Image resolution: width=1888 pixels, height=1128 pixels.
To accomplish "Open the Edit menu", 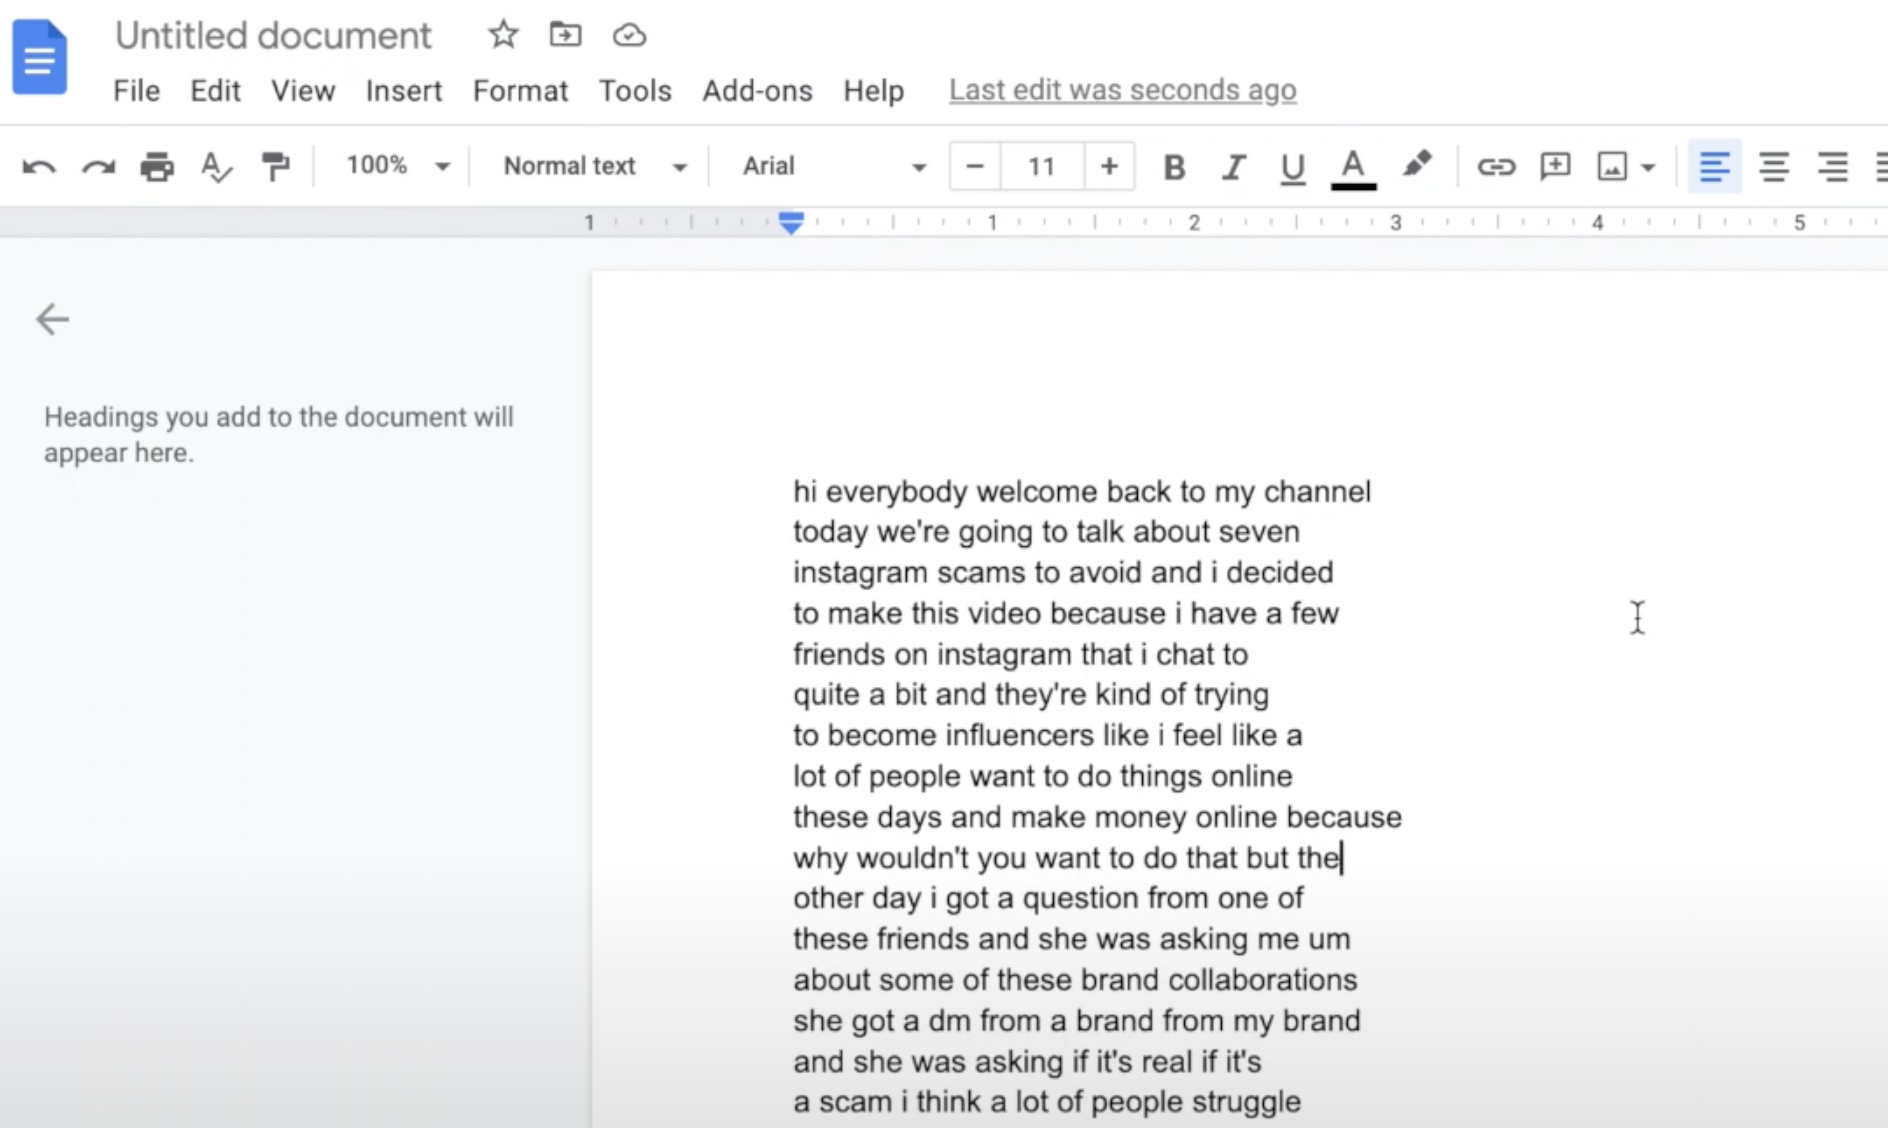I will tap(215, 91).
